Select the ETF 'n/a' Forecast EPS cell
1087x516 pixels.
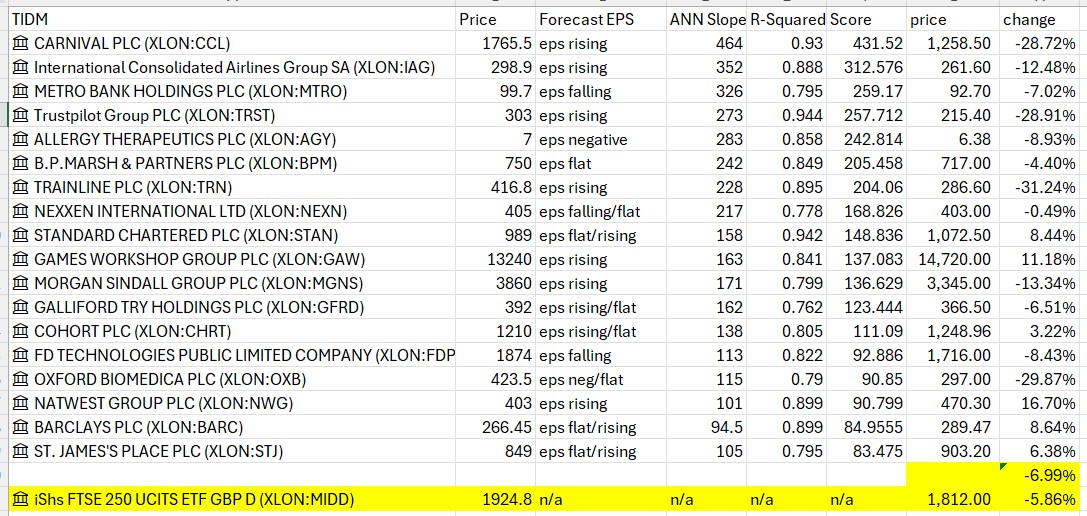(x=600, y=499)
